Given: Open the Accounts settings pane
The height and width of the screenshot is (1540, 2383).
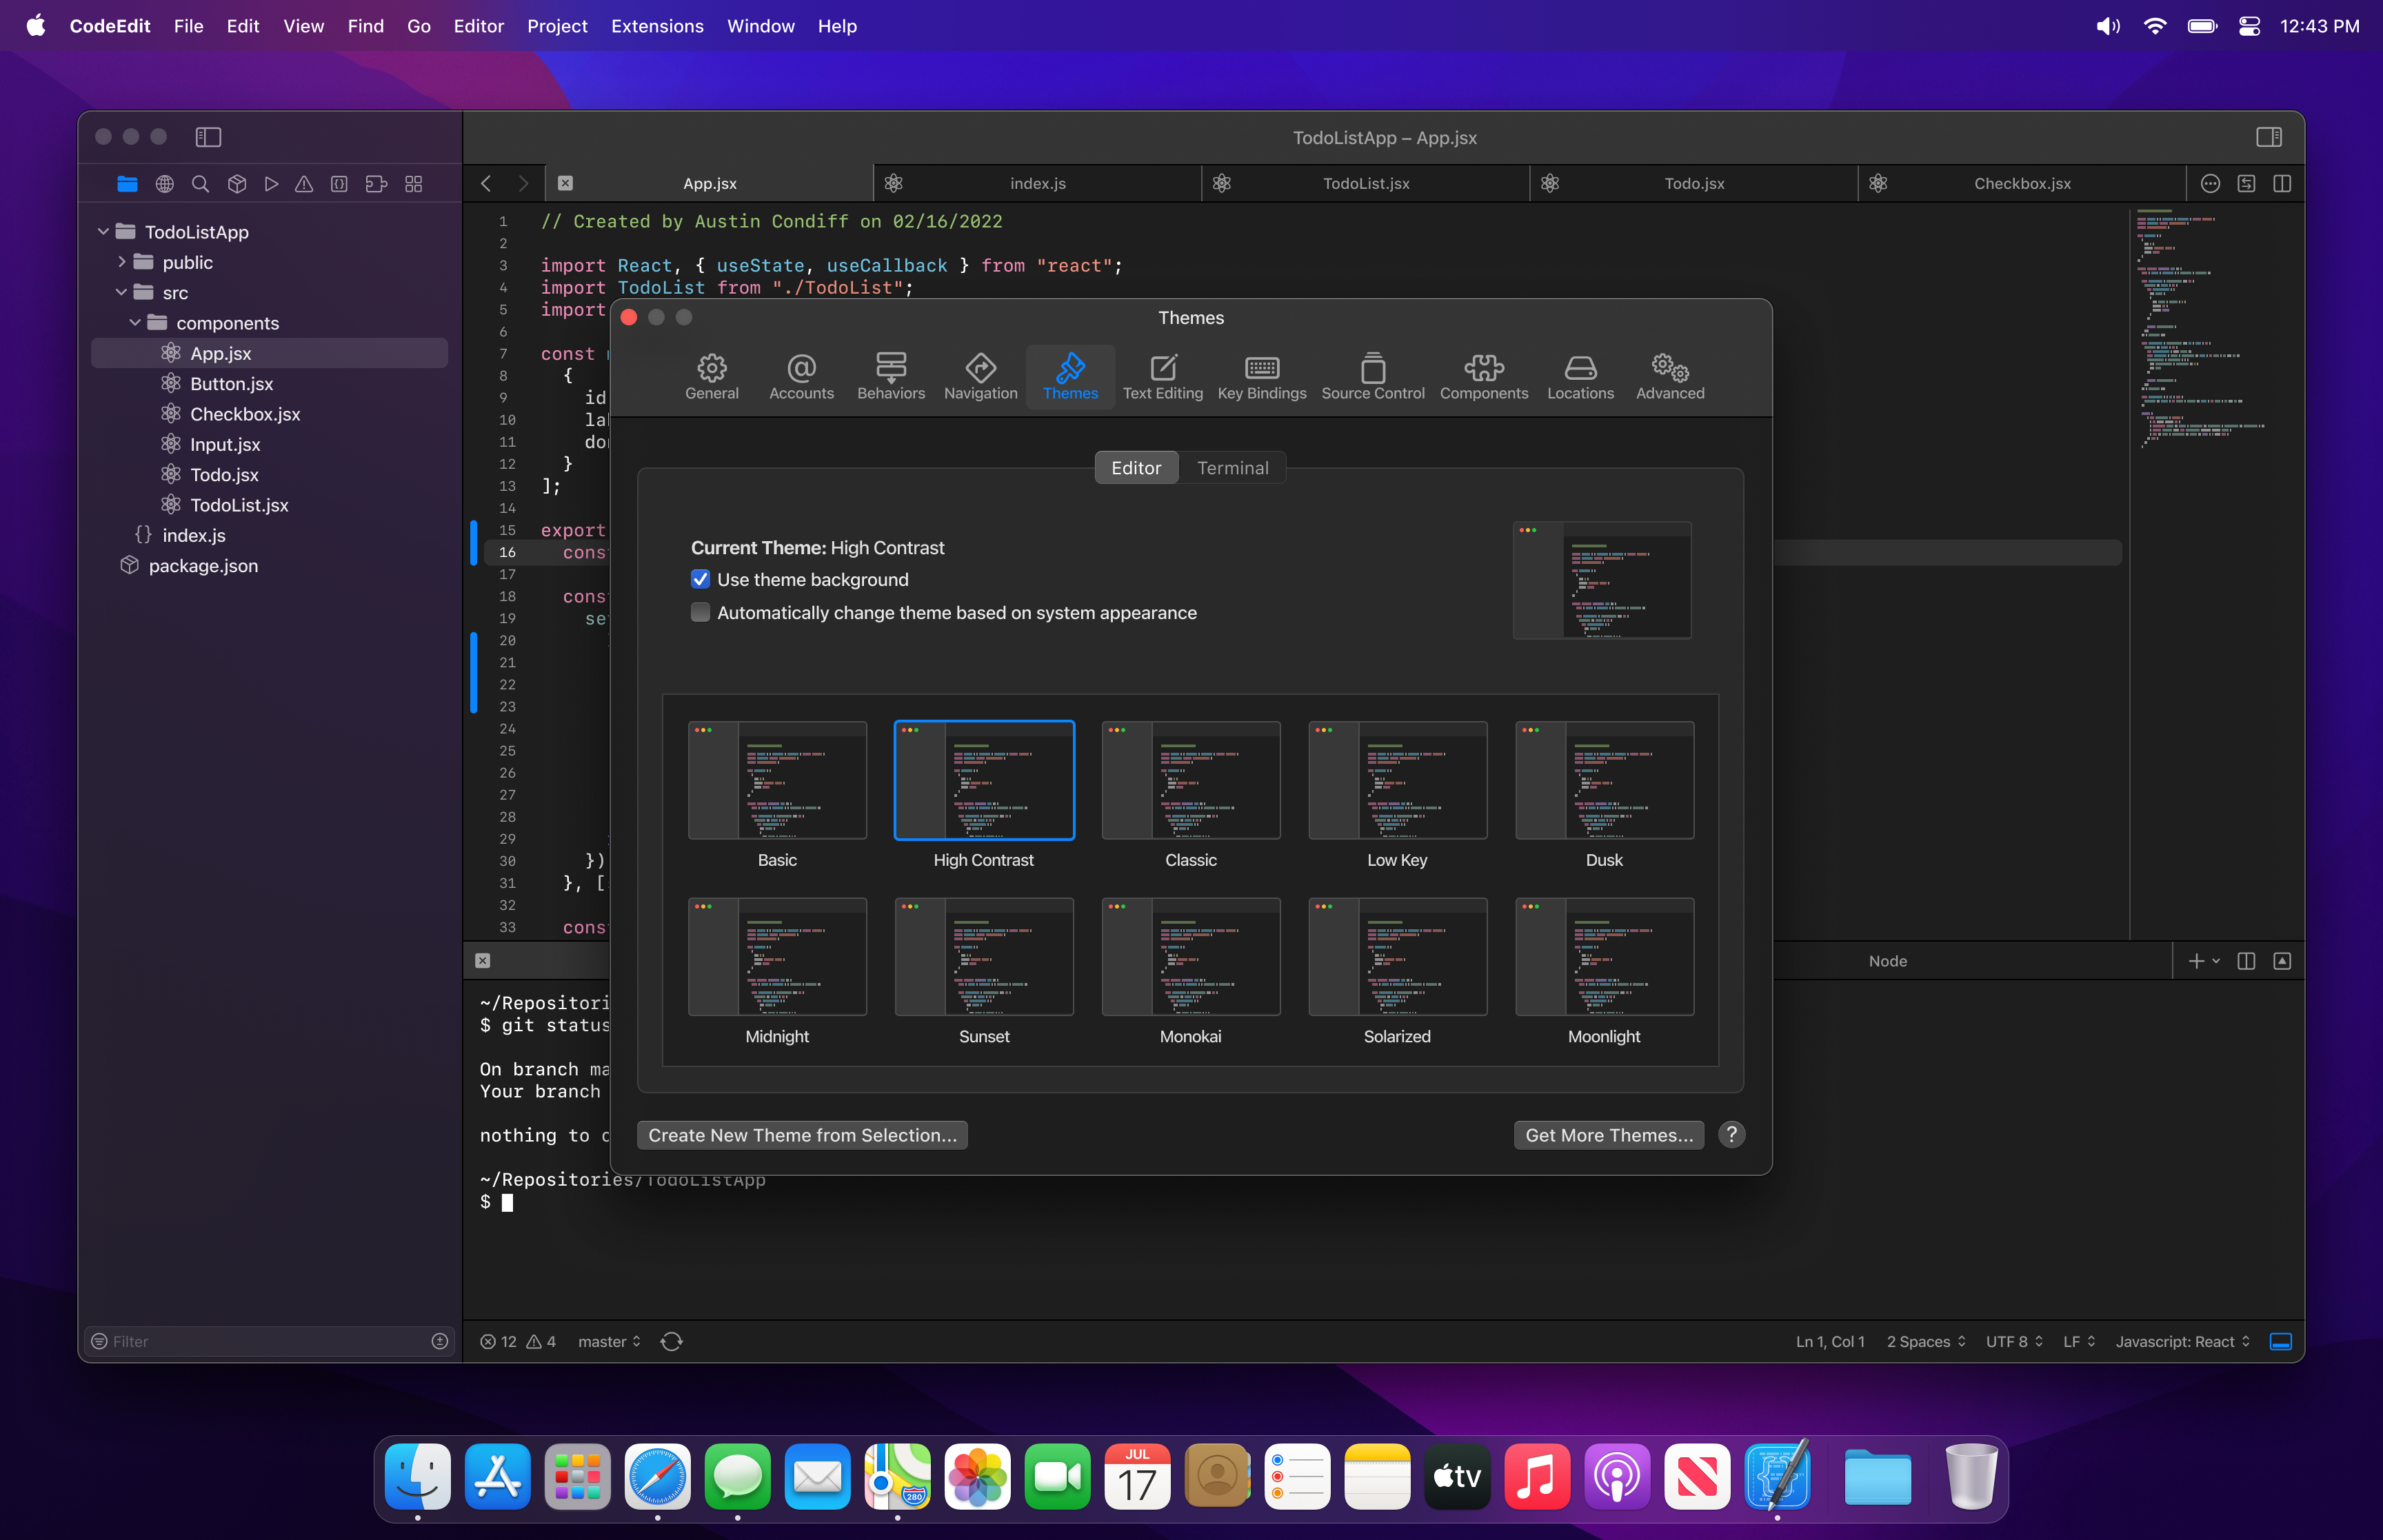Looking at the screenshot, I should pyautogui.click(x=801, y=376).
